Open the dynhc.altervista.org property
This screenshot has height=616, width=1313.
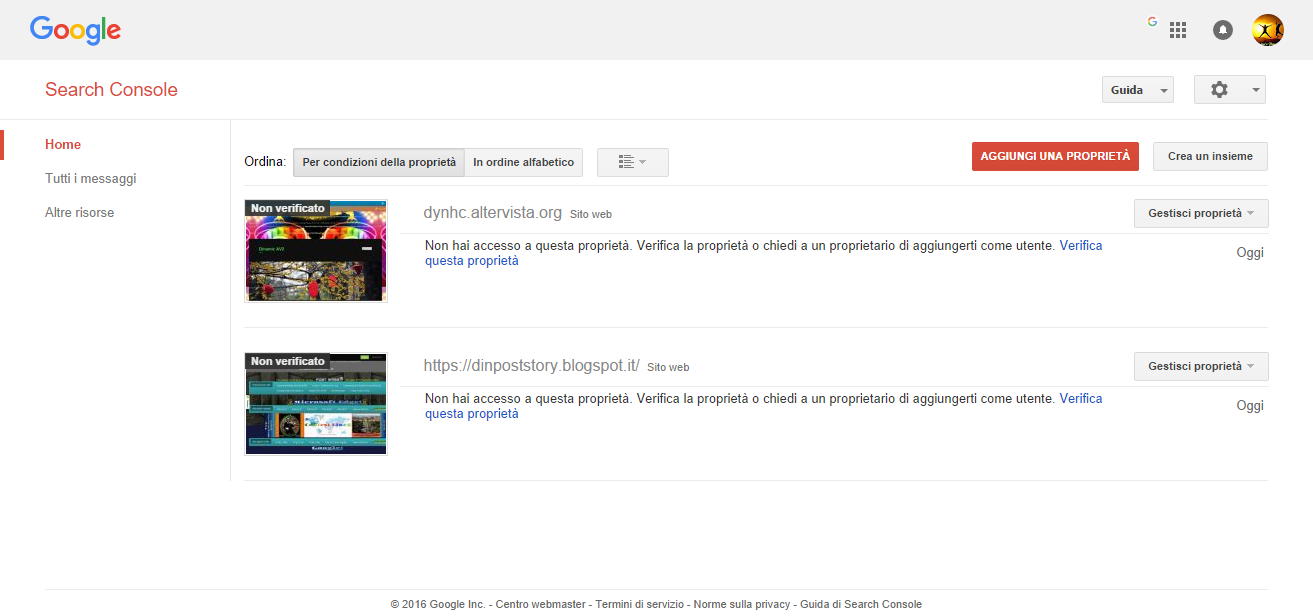[x=493, y=213]
